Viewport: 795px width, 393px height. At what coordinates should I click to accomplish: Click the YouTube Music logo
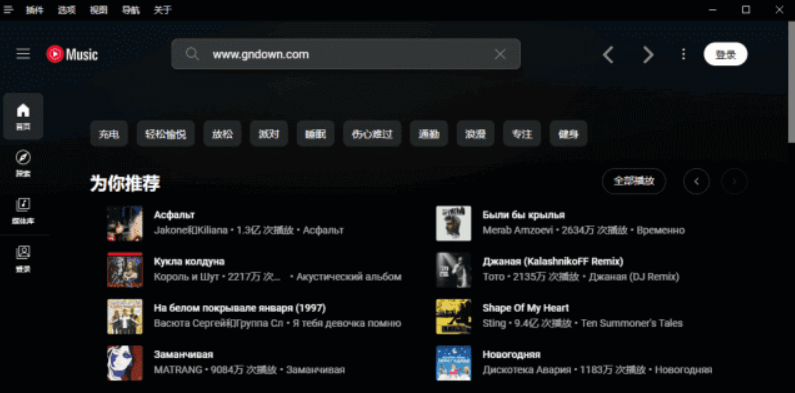pyautogui.click(x=72, y=54)
